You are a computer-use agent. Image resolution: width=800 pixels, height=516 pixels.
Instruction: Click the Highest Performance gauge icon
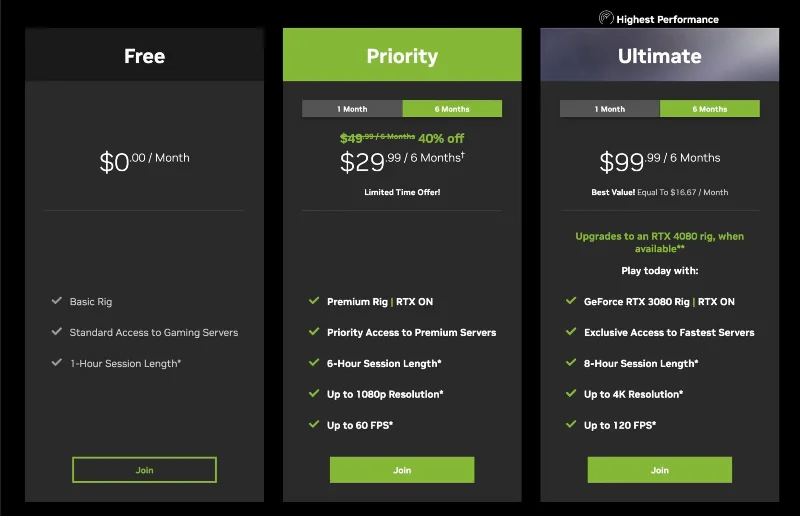[606, 18]
